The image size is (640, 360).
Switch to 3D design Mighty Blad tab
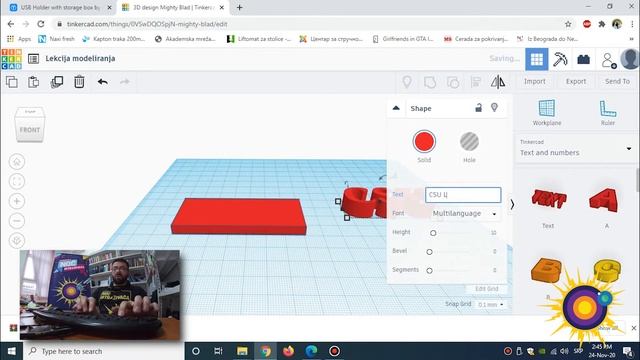tap(173, 7)
